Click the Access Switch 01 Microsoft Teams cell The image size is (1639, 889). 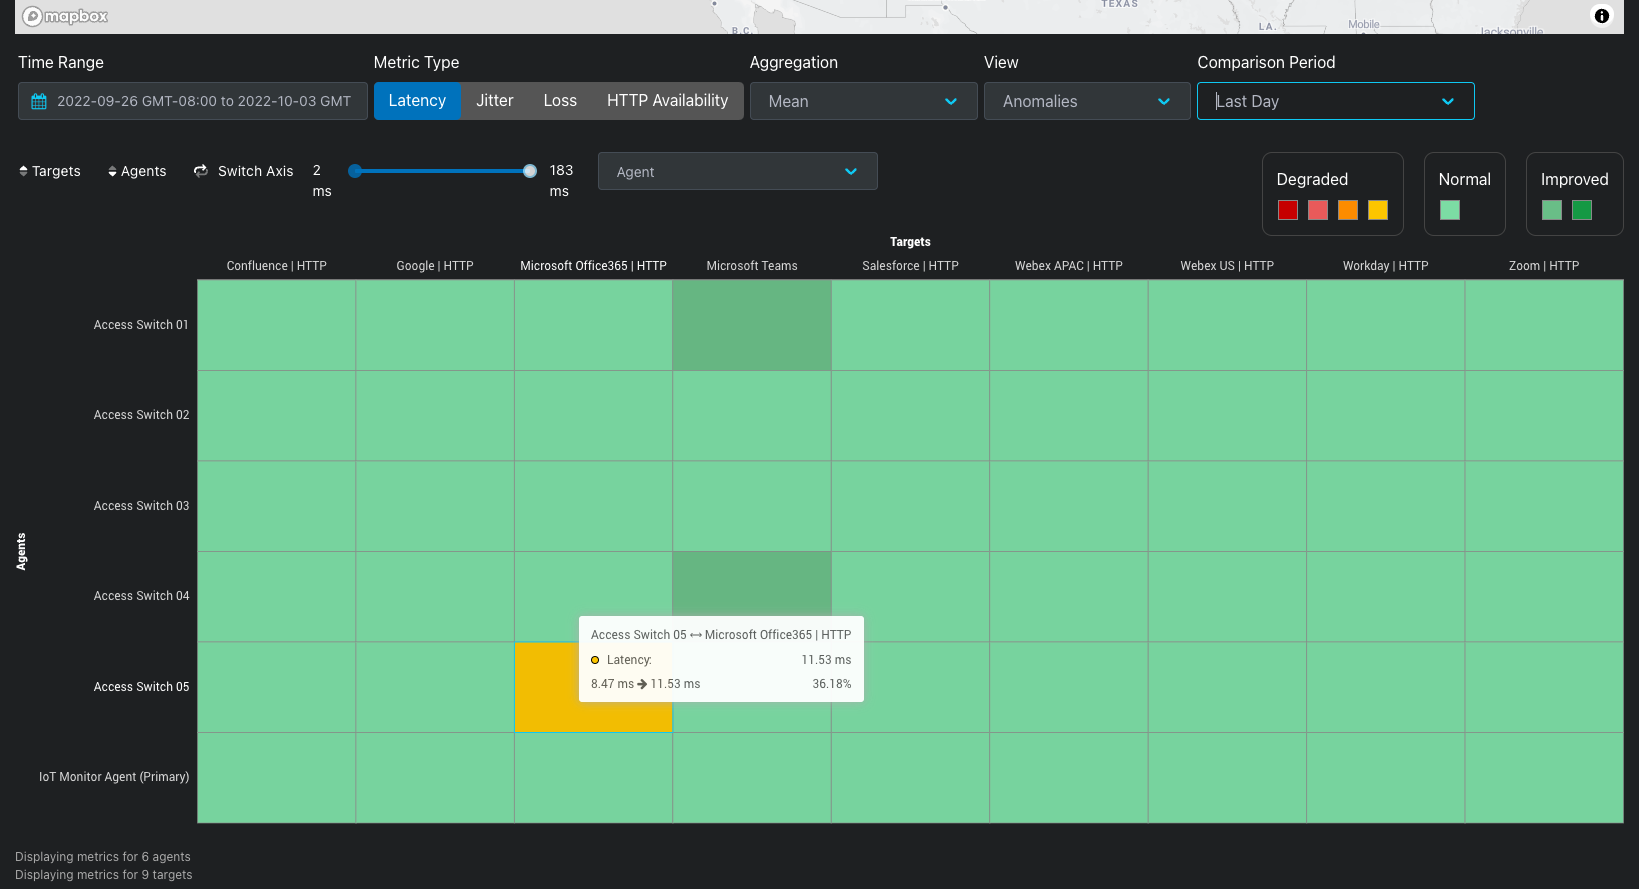tap(752, 325)
